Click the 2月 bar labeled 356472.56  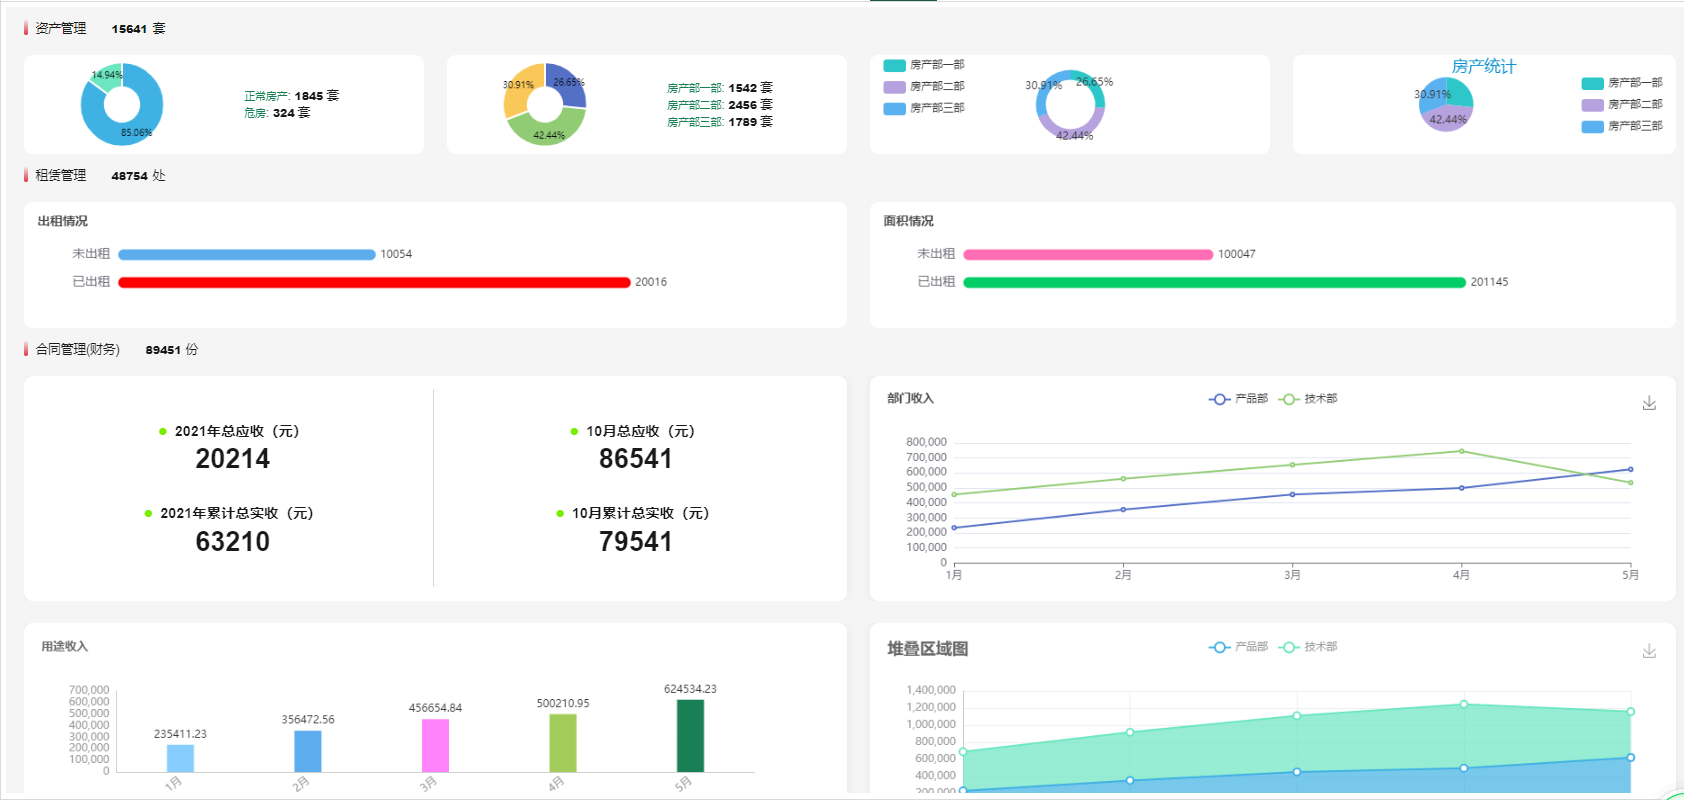pos(308,751)
